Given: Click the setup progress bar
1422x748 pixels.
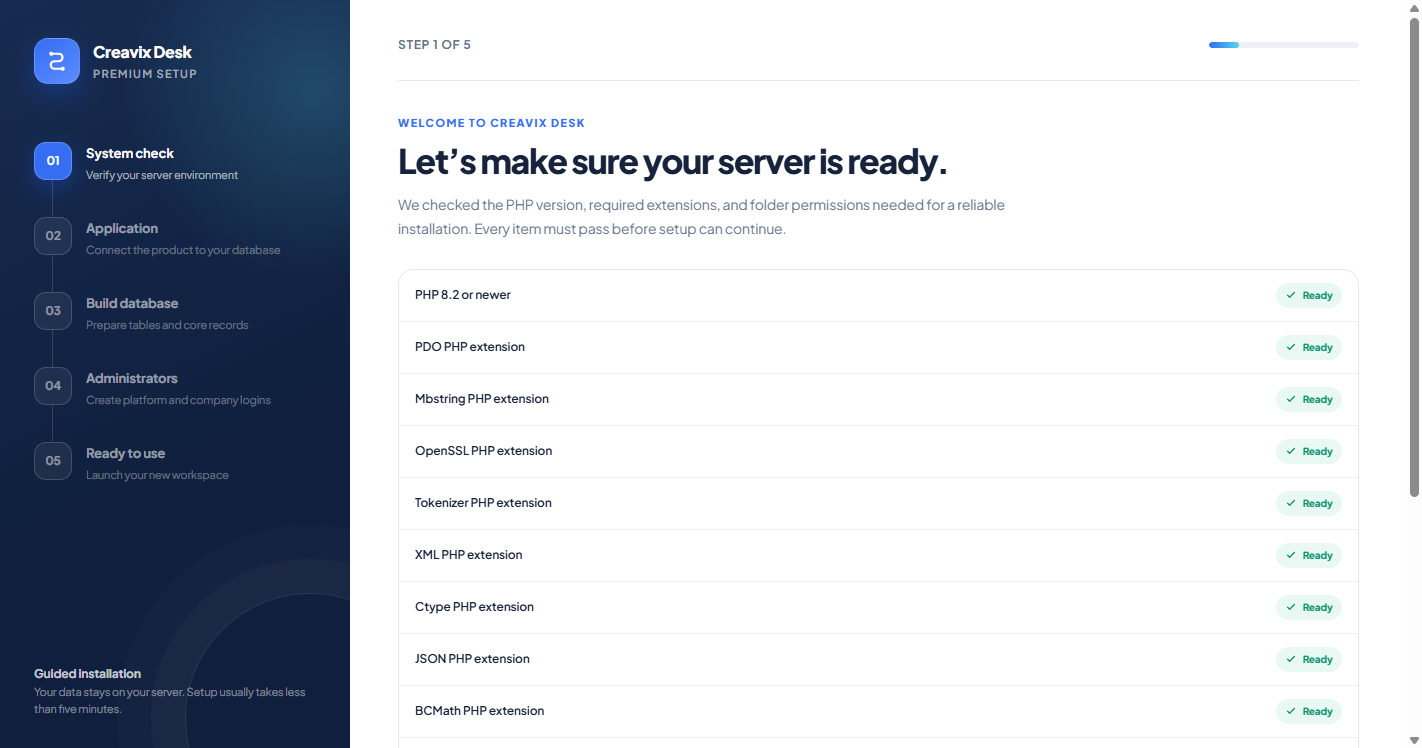Looking at the screenshot, I should (1283, 45).
